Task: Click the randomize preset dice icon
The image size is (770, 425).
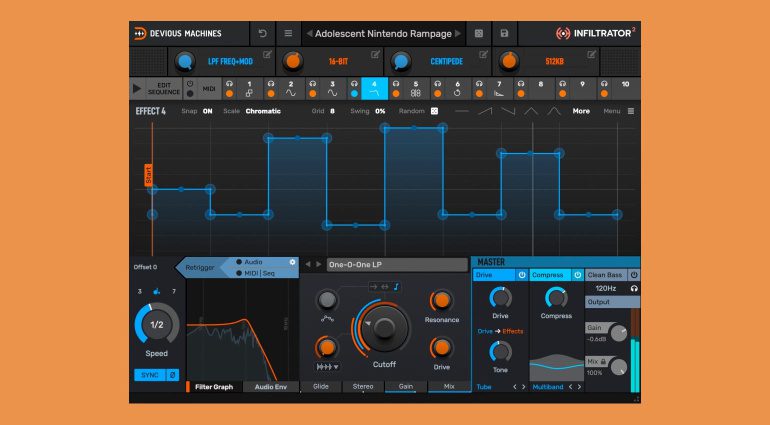Action: coord(479,33)
